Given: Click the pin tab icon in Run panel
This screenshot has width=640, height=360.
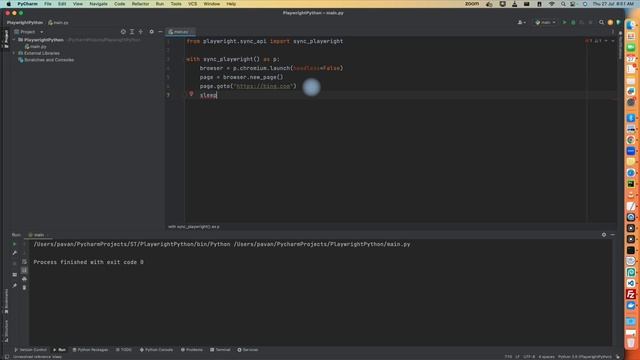Looking at the screenshot, I should point(15,286).
